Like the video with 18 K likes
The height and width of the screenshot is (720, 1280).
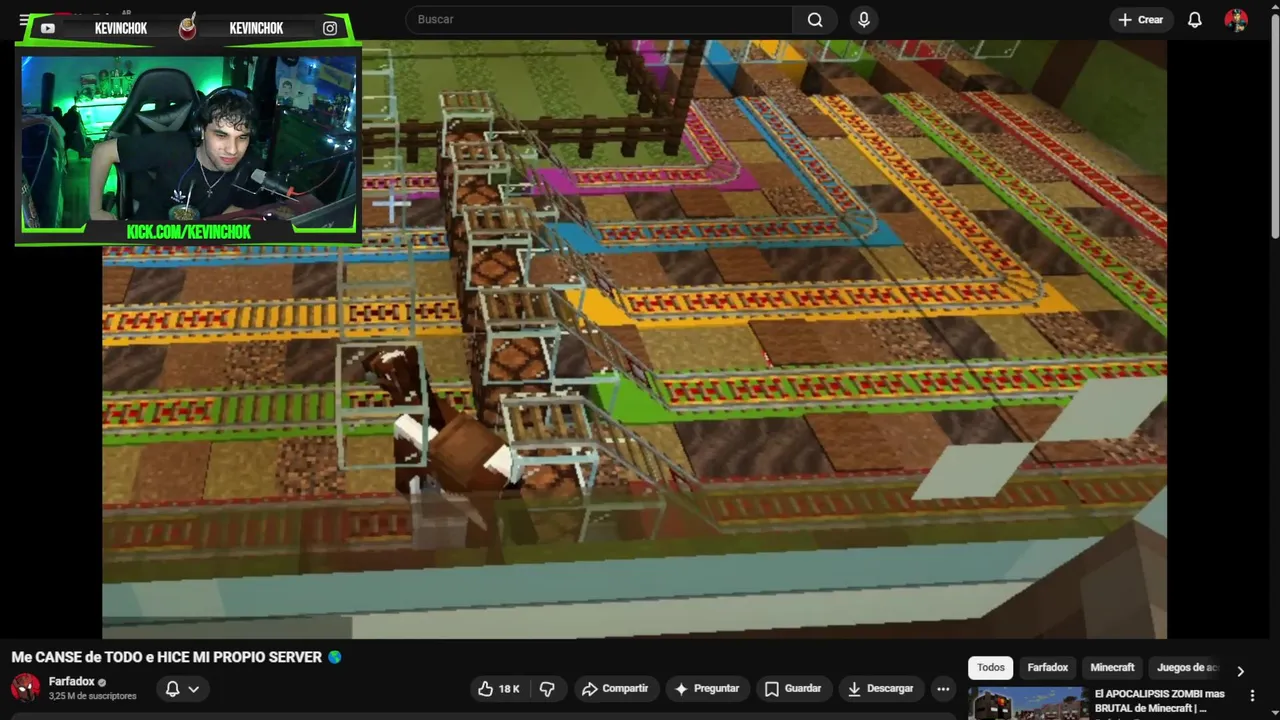click(x=498, y=689)
